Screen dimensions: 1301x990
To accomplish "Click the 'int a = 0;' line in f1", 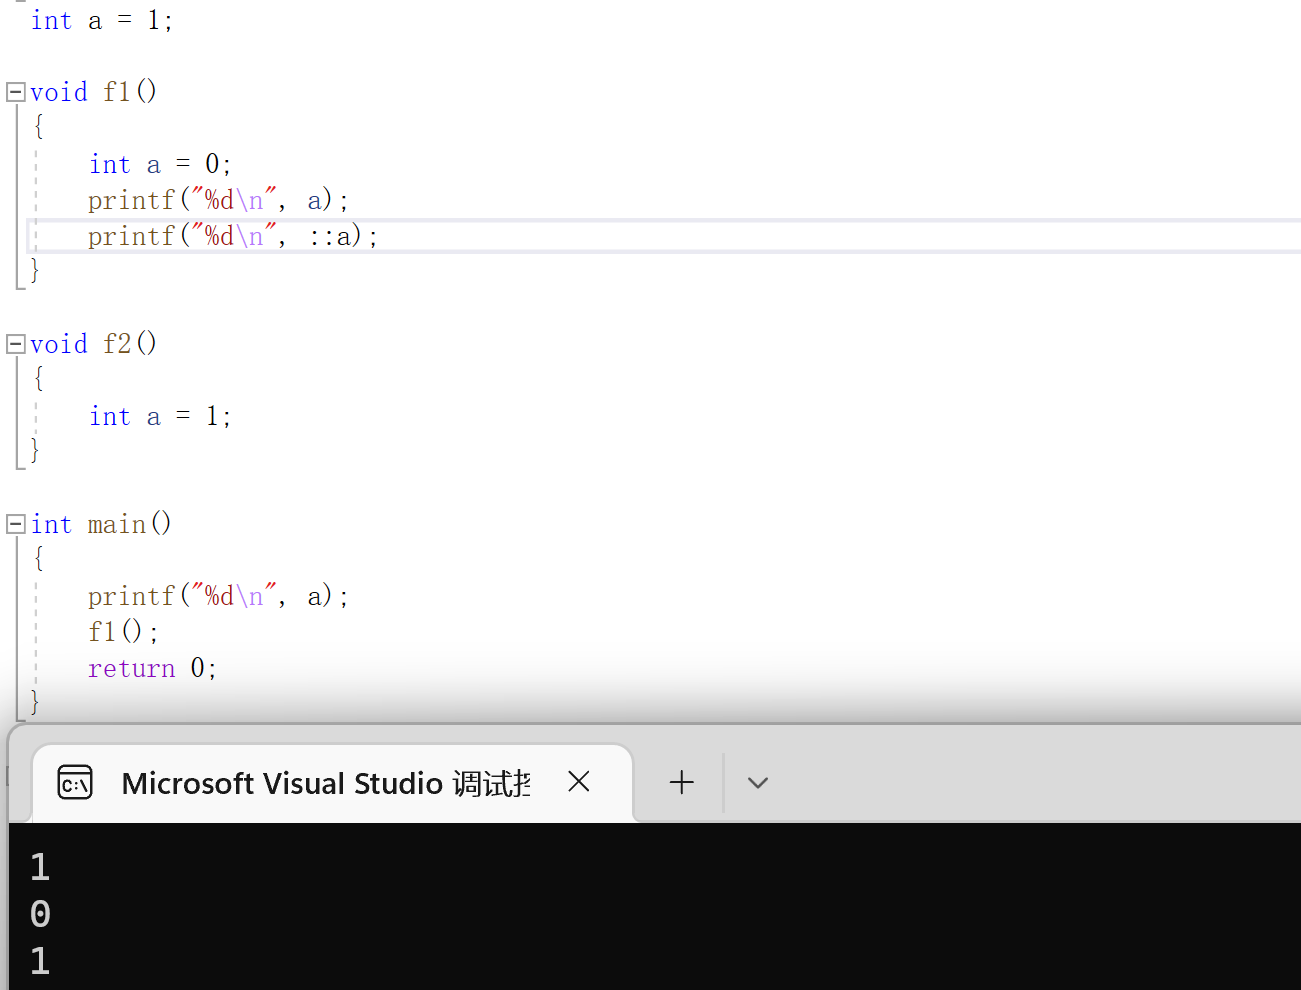I will tap(160, 164).
